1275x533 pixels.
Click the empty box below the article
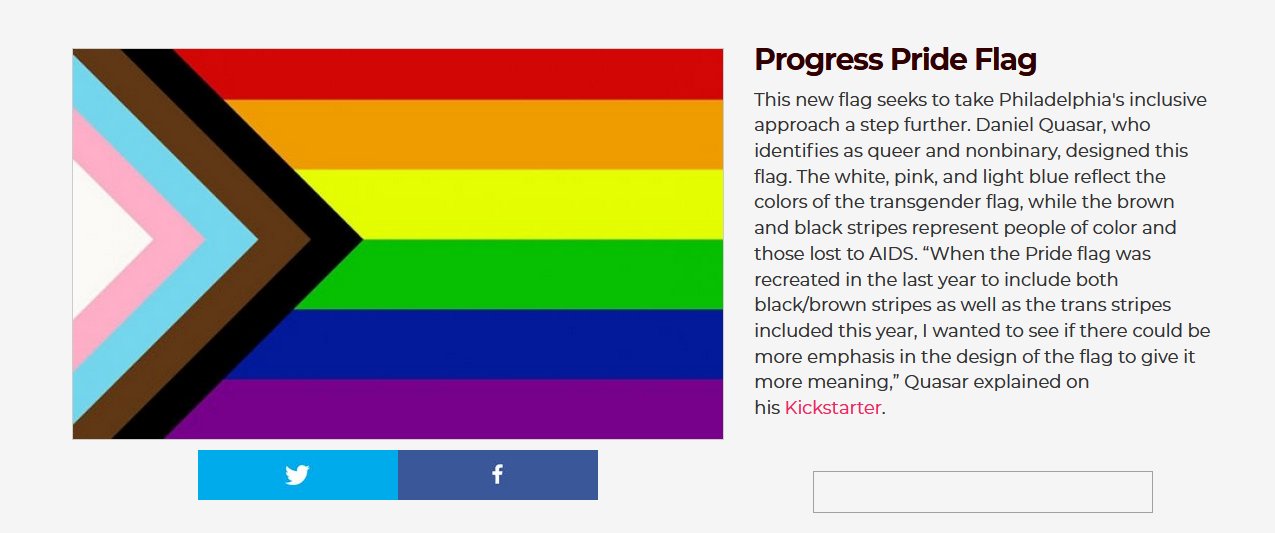click(x=982, y=492)
